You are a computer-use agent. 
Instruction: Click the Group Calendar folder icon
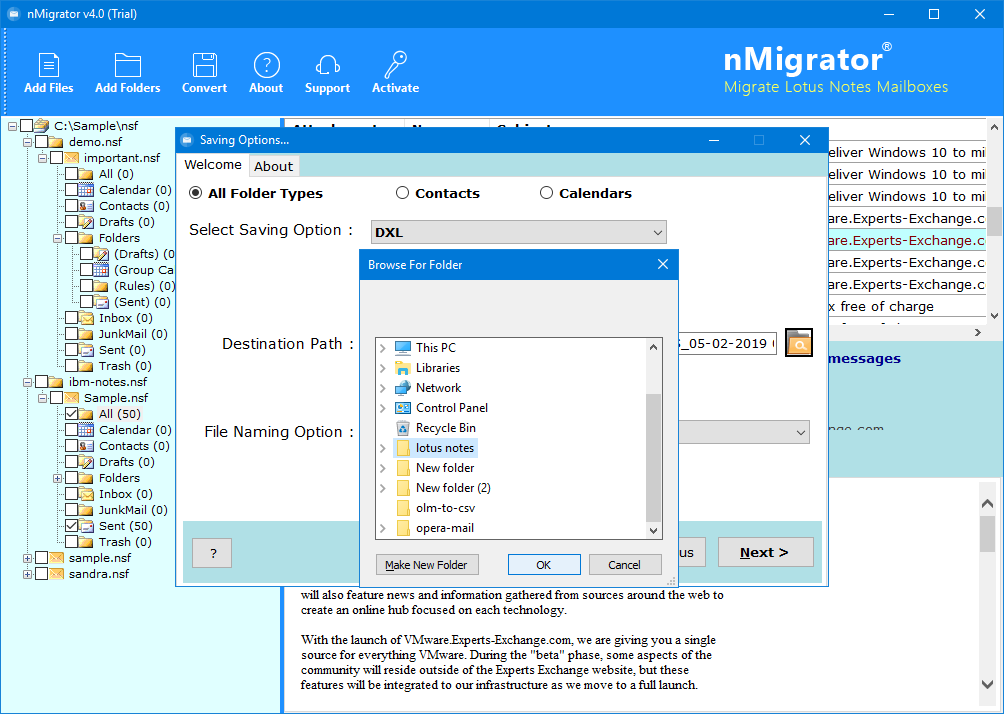(101, 270)
